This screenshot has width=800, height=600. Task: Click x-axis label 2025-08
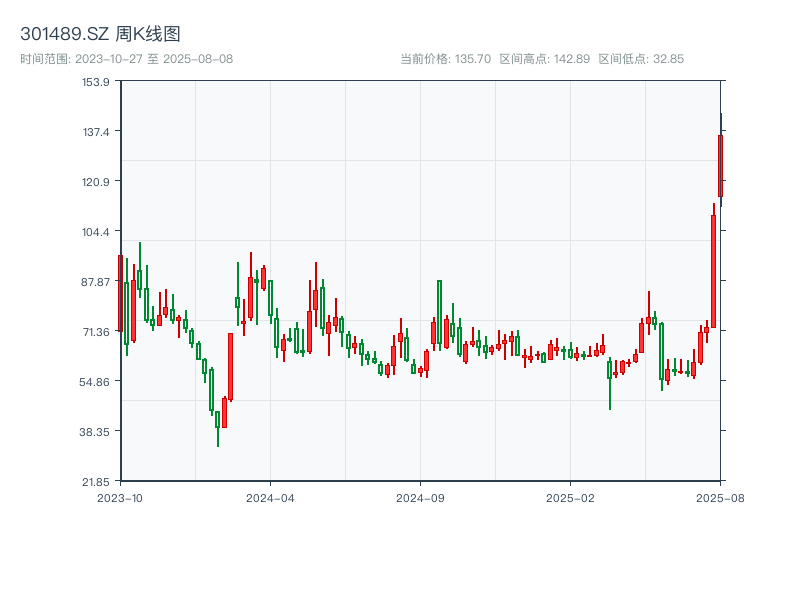coord(720,498)
